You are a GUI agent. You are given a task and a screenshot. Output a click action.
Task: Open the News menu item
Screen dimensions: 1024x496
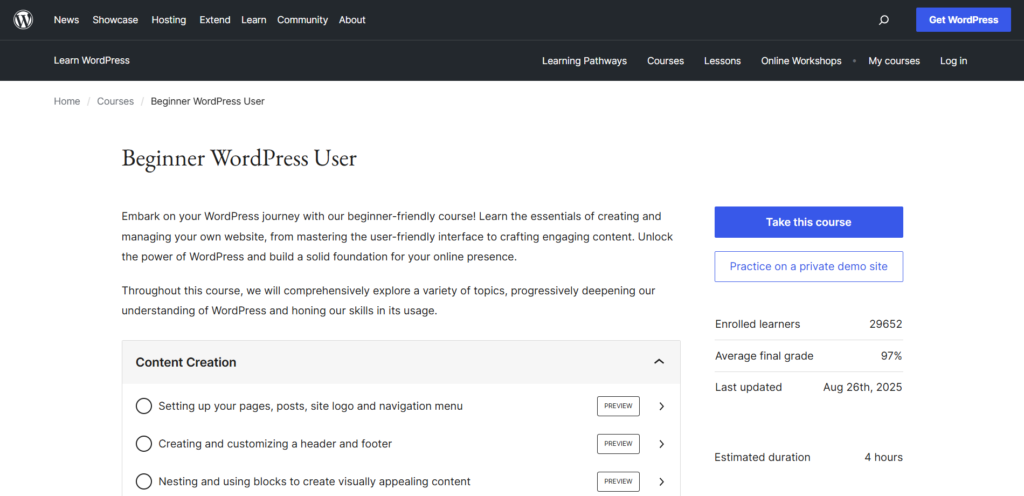pos(67,20)
